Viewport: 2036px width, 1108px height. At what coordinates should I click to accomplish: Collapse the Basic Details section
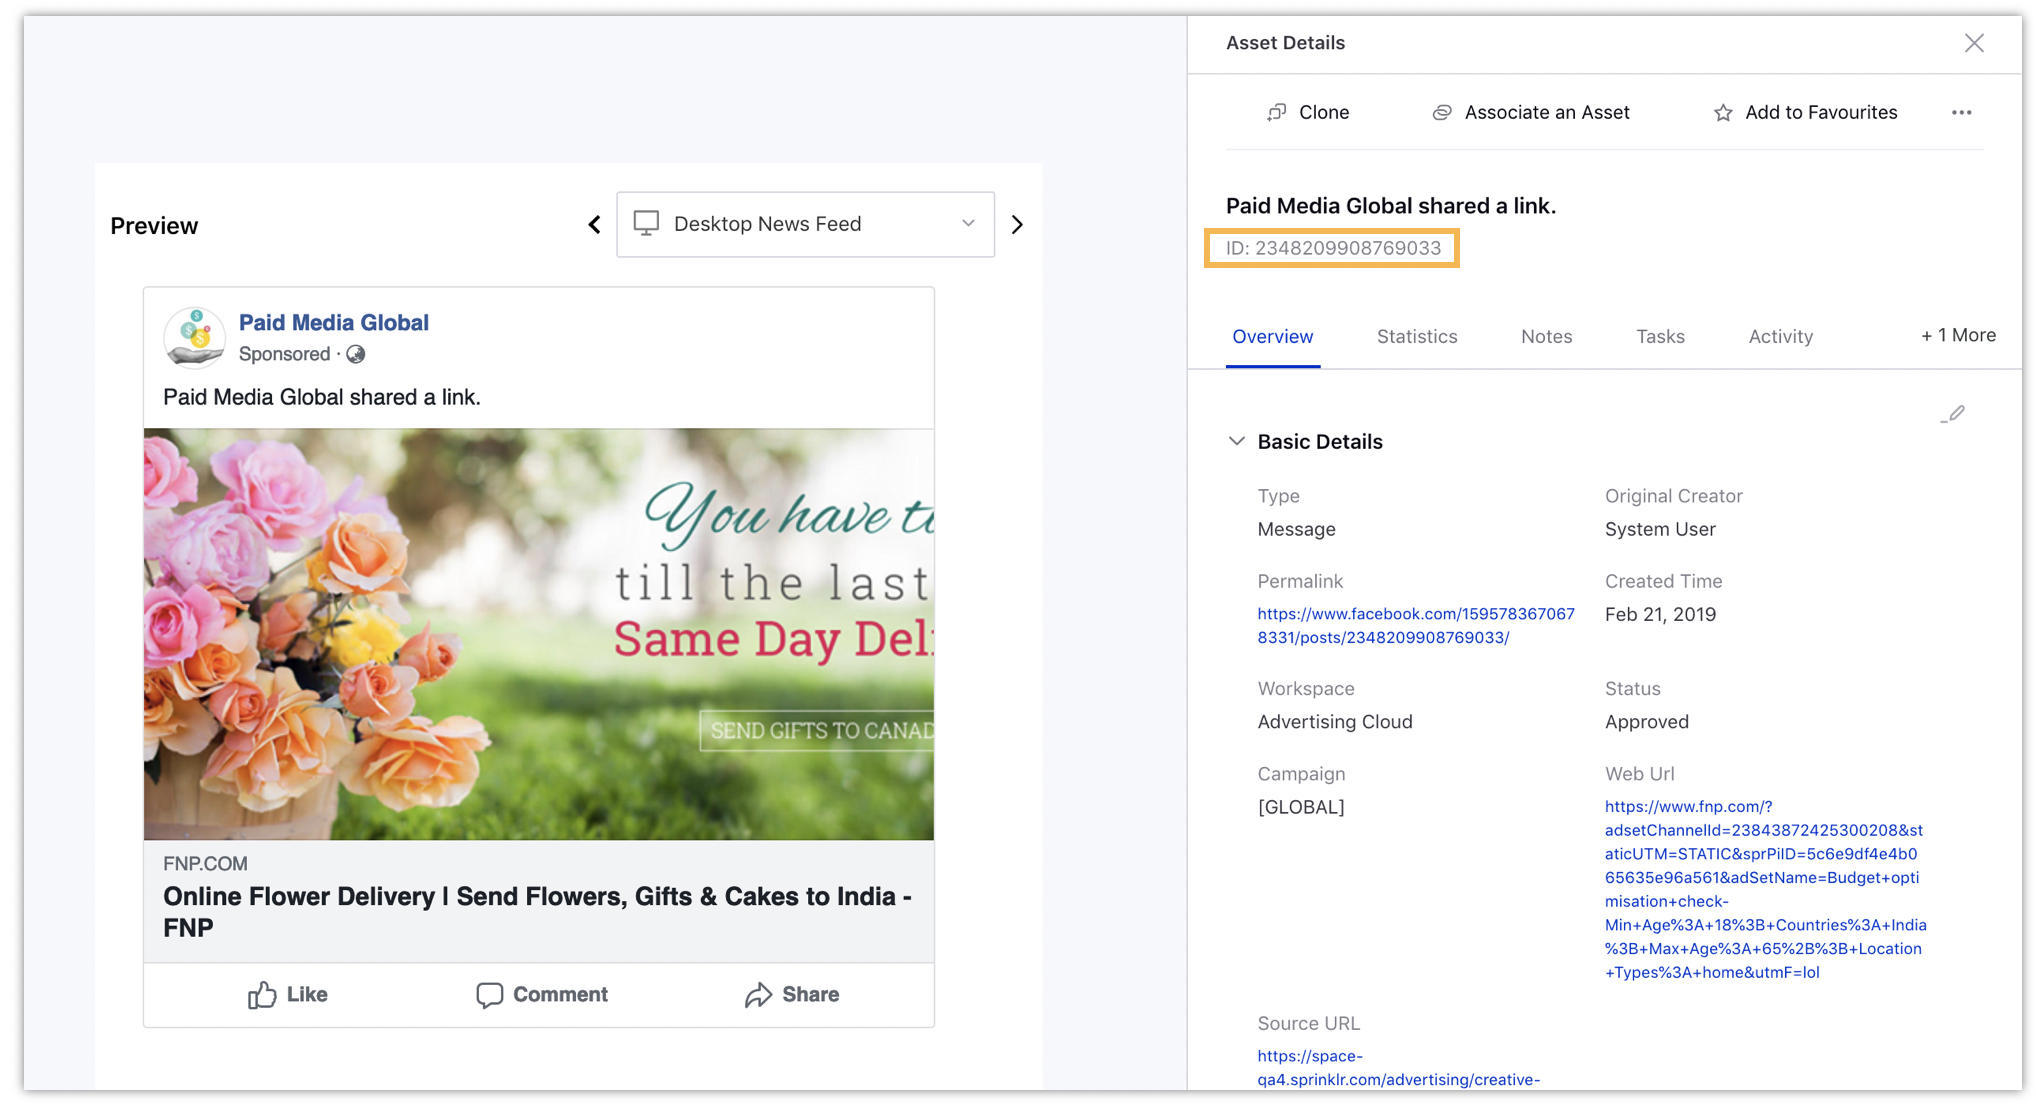pyautogui.click(x=1236, y=441)
